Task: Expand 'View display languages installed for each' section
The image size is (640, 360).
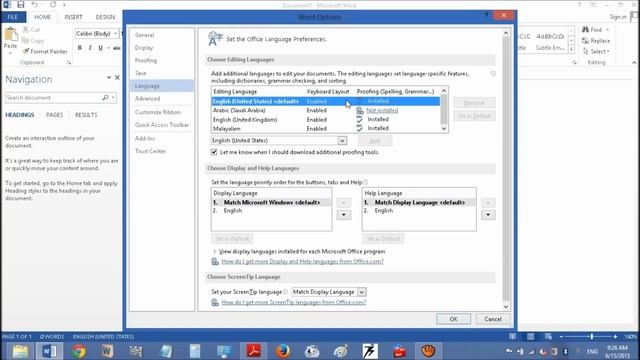Action: pyautogui.click(x=215, y=251)
